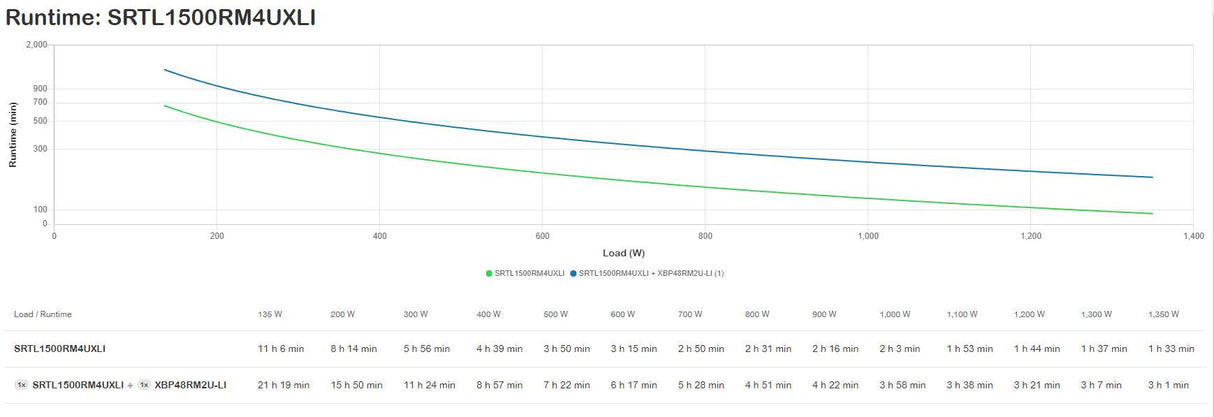Screen dimensions: 1214x417
Task: Click the 1,350 W column header
Action: tap(1163, 314)
